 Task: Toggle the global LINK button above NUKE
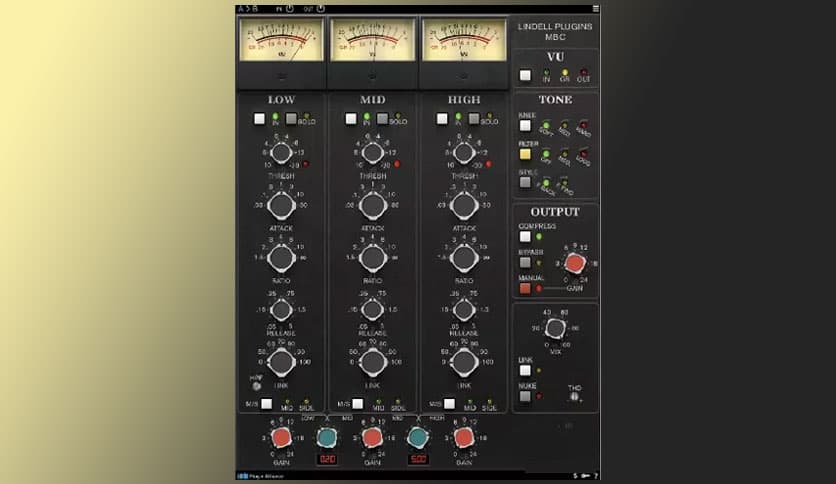(525, 370)
